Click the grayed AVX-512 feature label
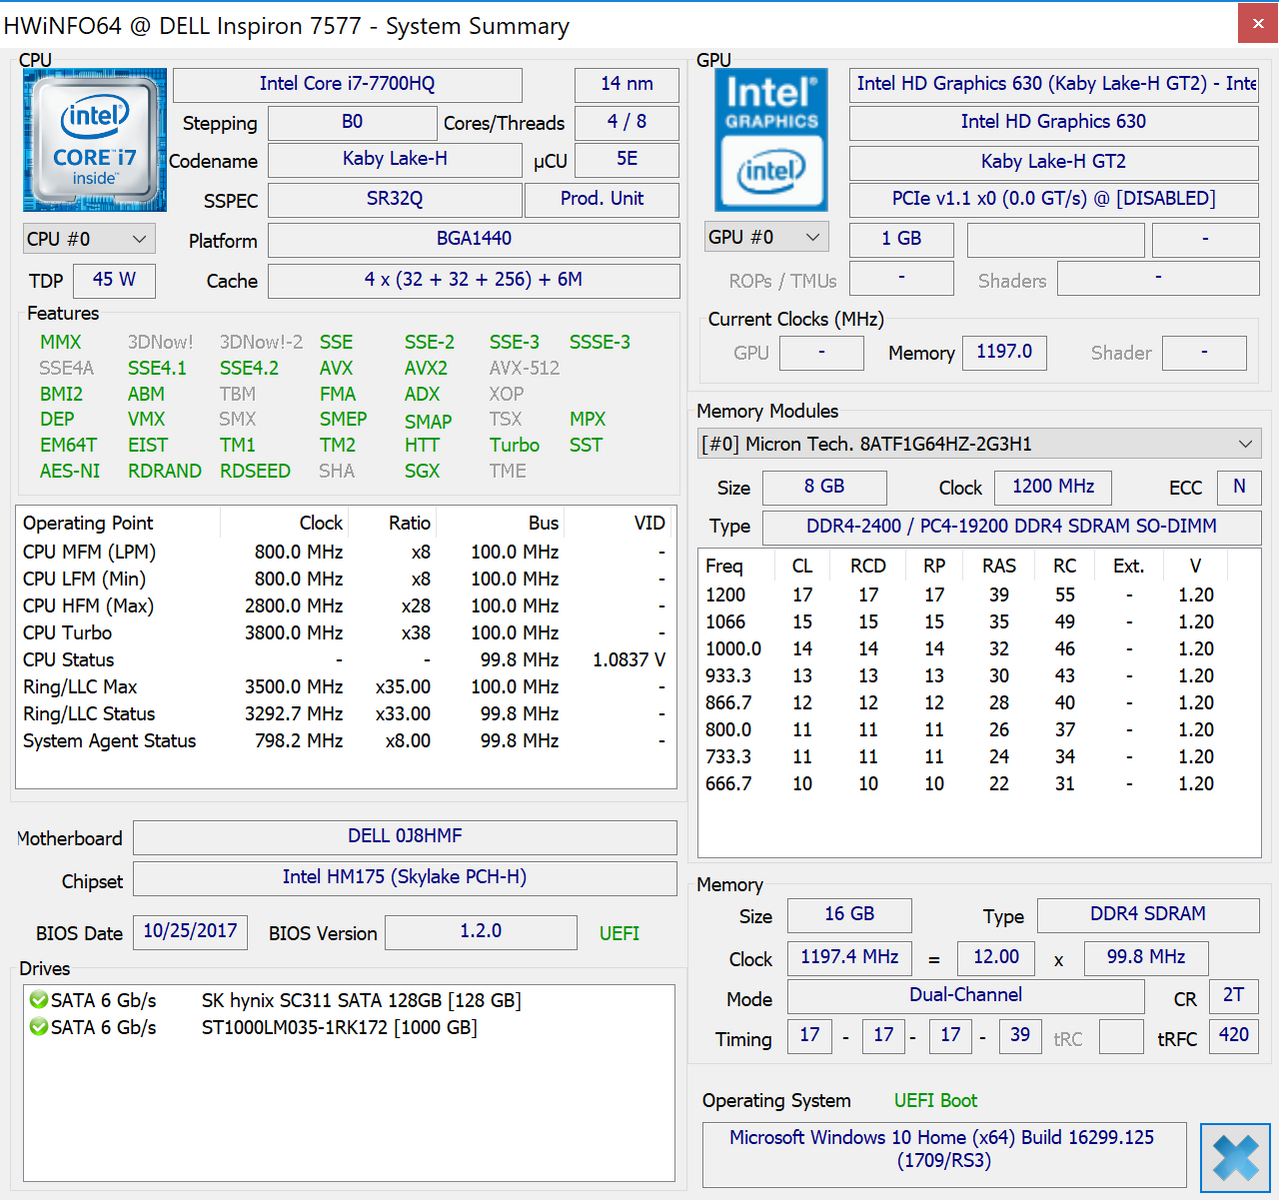1279x1200 pixels. (x=524, y=368)
